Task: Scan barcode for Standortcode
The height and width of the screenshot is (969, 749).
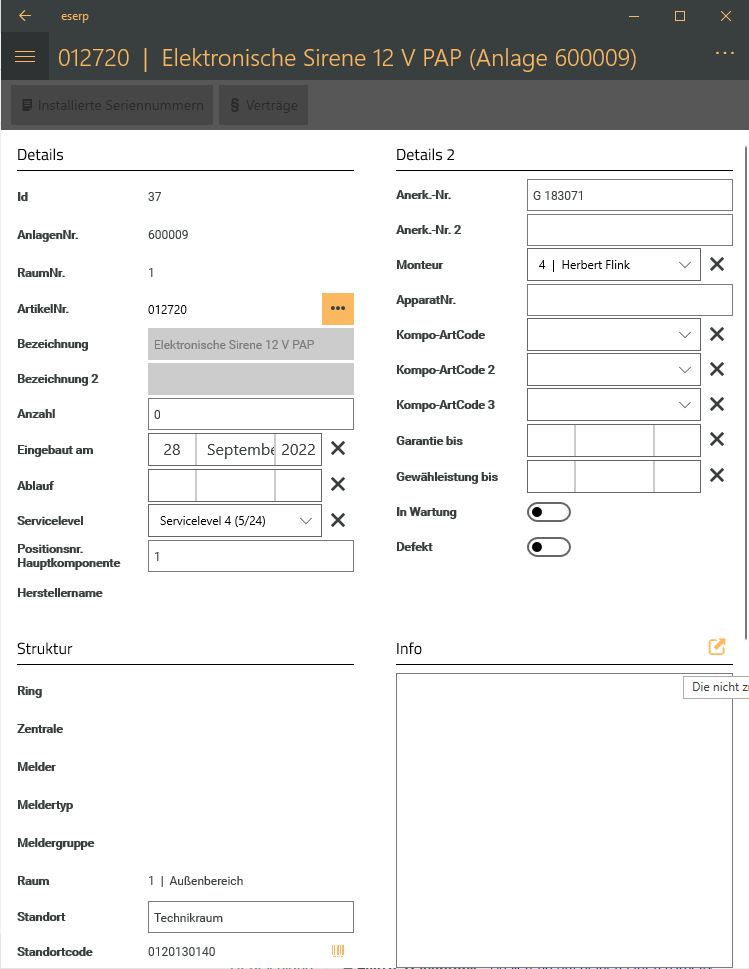Action: click(x=338, y=951)
